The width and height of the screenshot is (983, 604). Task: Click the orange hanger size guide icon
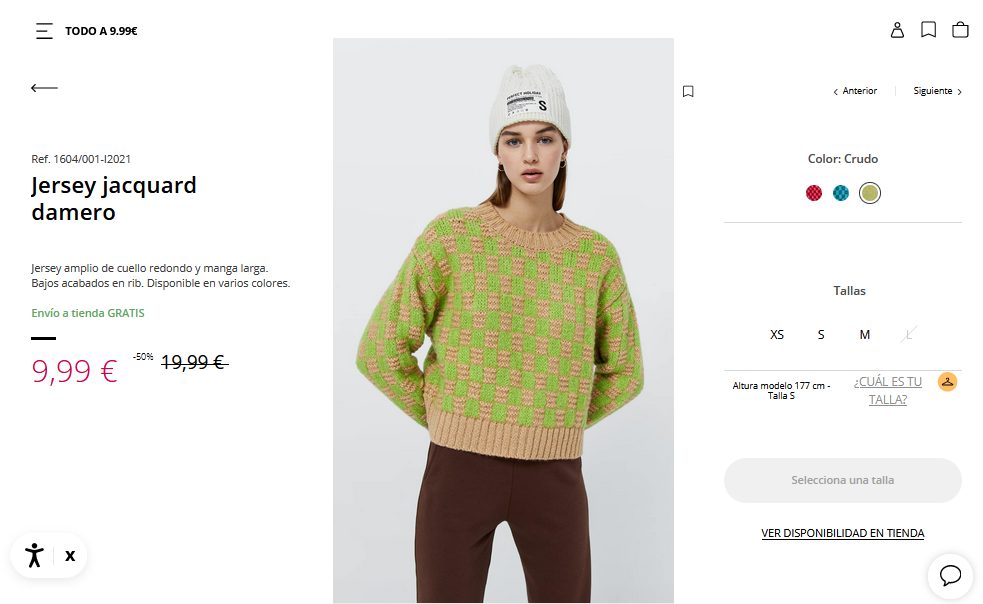[x=947, y=381]
